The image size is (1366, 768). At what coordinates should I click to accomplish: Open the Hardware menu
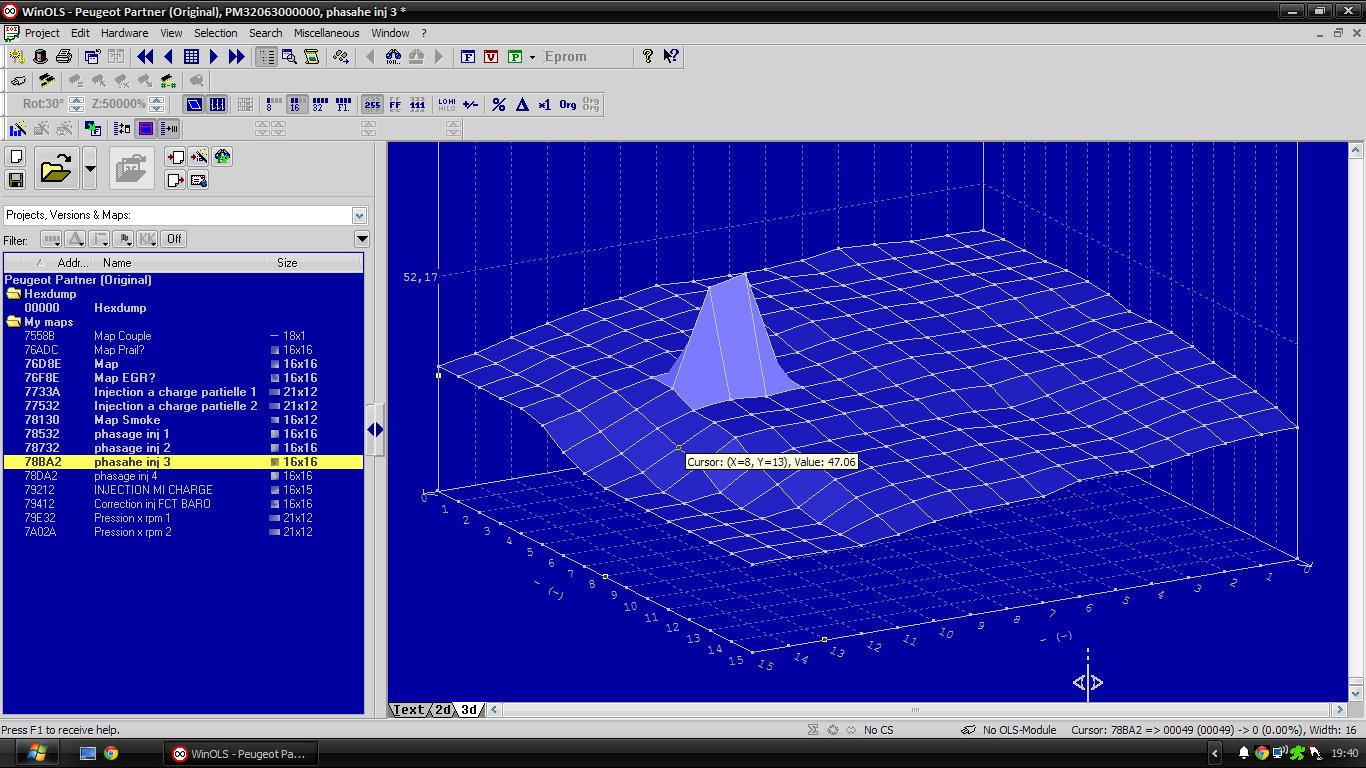pyautogui.click(x=124, y=33)
